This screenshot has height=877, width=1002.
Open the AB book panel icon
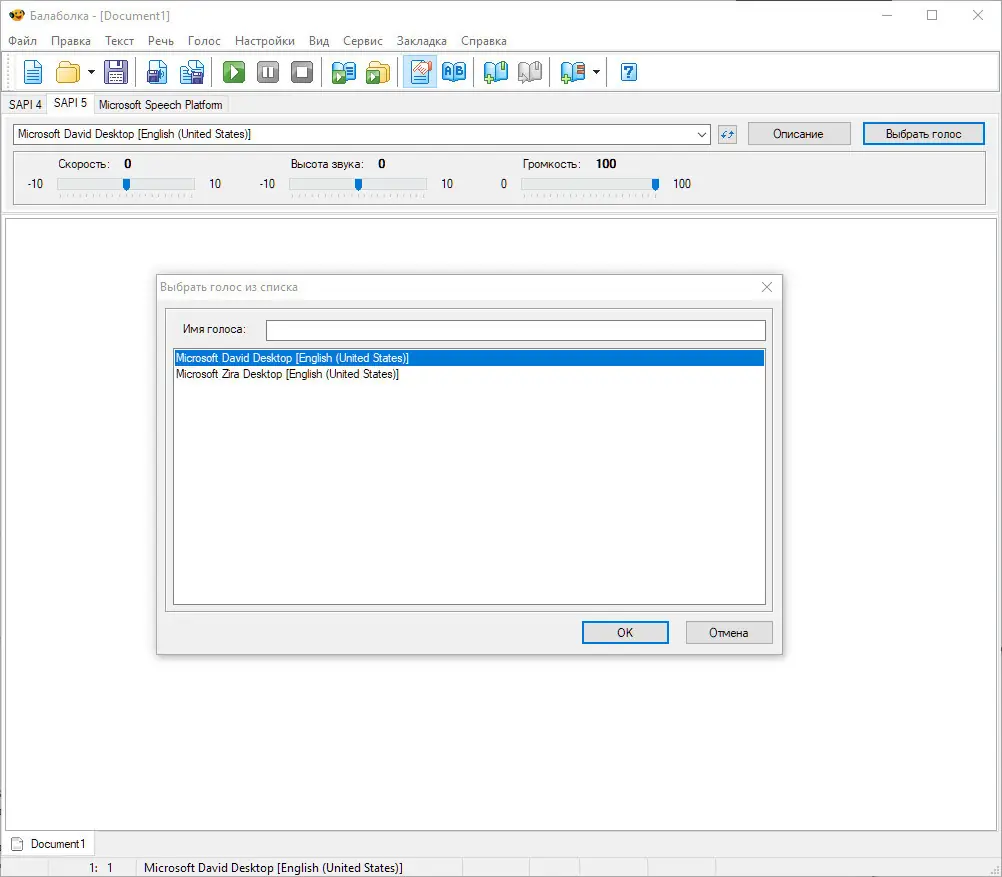(x=454, y=72)
